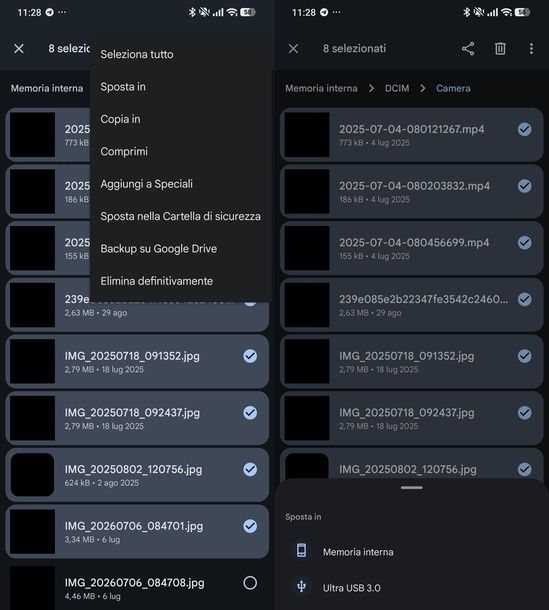Tap '8 selezionati' title in right screen

(354, 48)
